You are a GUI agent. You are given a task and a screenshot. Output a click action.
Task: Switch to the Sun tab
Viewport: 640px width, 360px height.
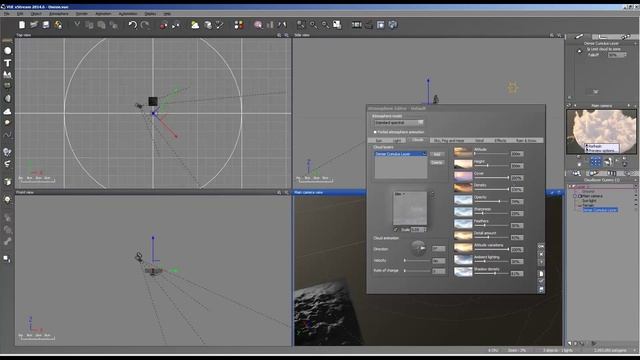[x=378, y=140]
